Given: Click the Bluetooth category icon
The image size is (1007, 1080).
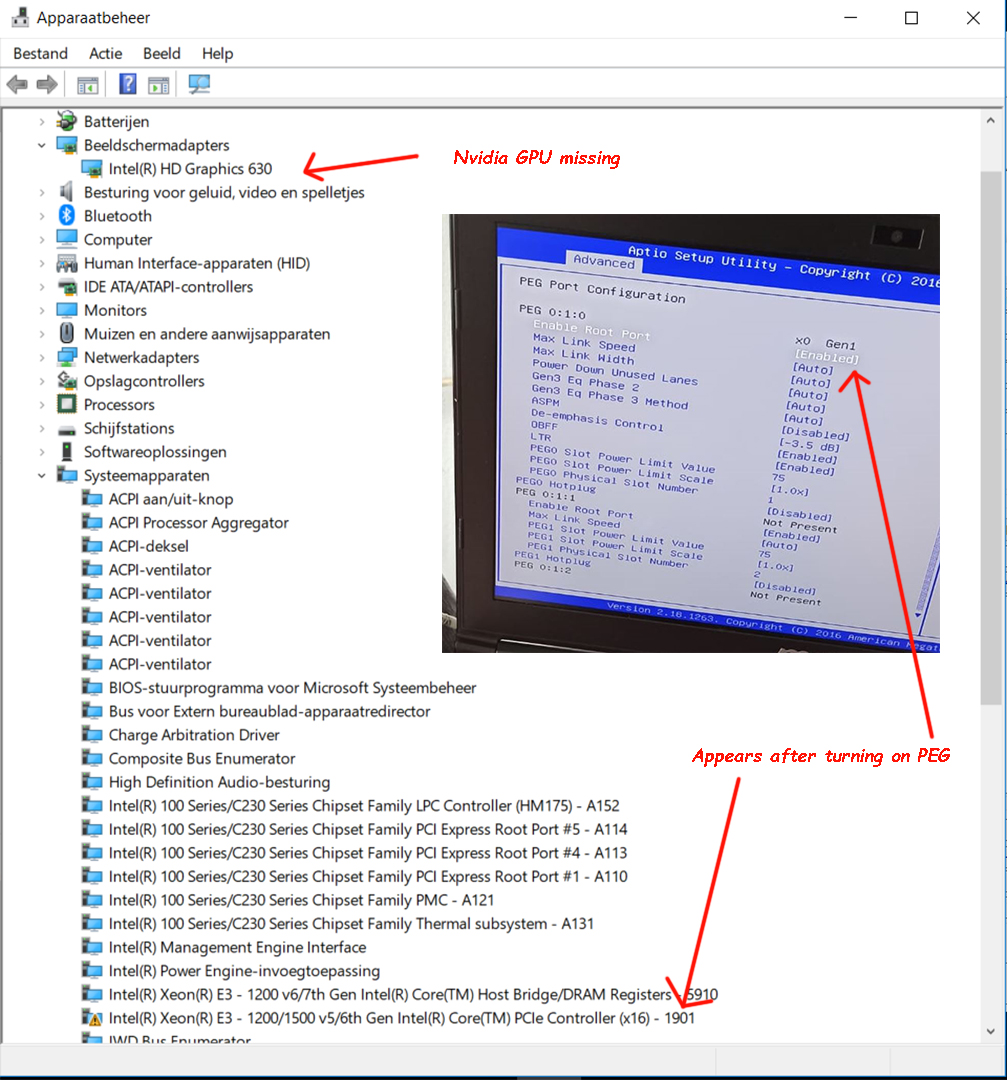Looking at the screenshot, I should coord(67,216).
